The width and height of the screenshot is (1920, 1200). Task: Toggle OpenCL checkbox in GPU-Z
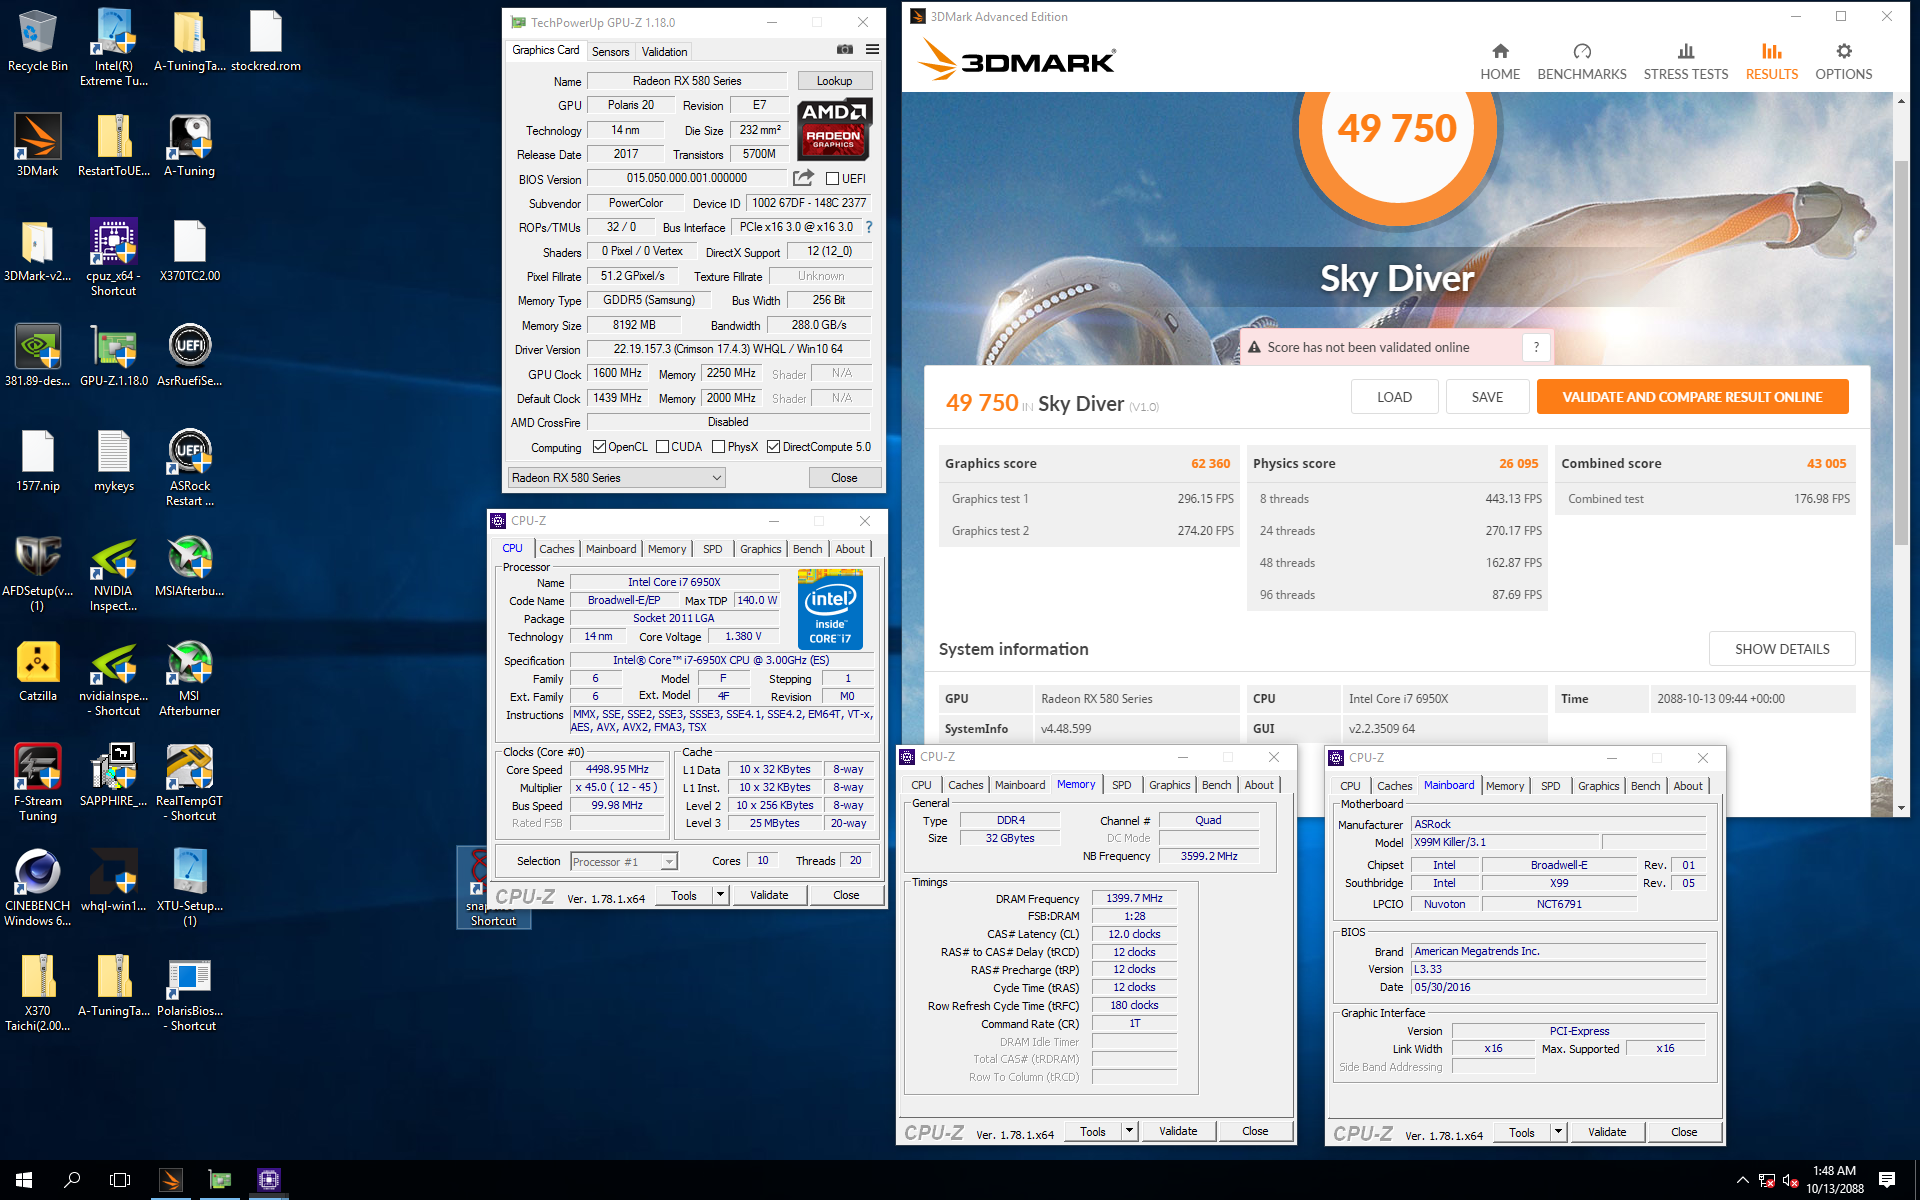click(x=599, y=447)
